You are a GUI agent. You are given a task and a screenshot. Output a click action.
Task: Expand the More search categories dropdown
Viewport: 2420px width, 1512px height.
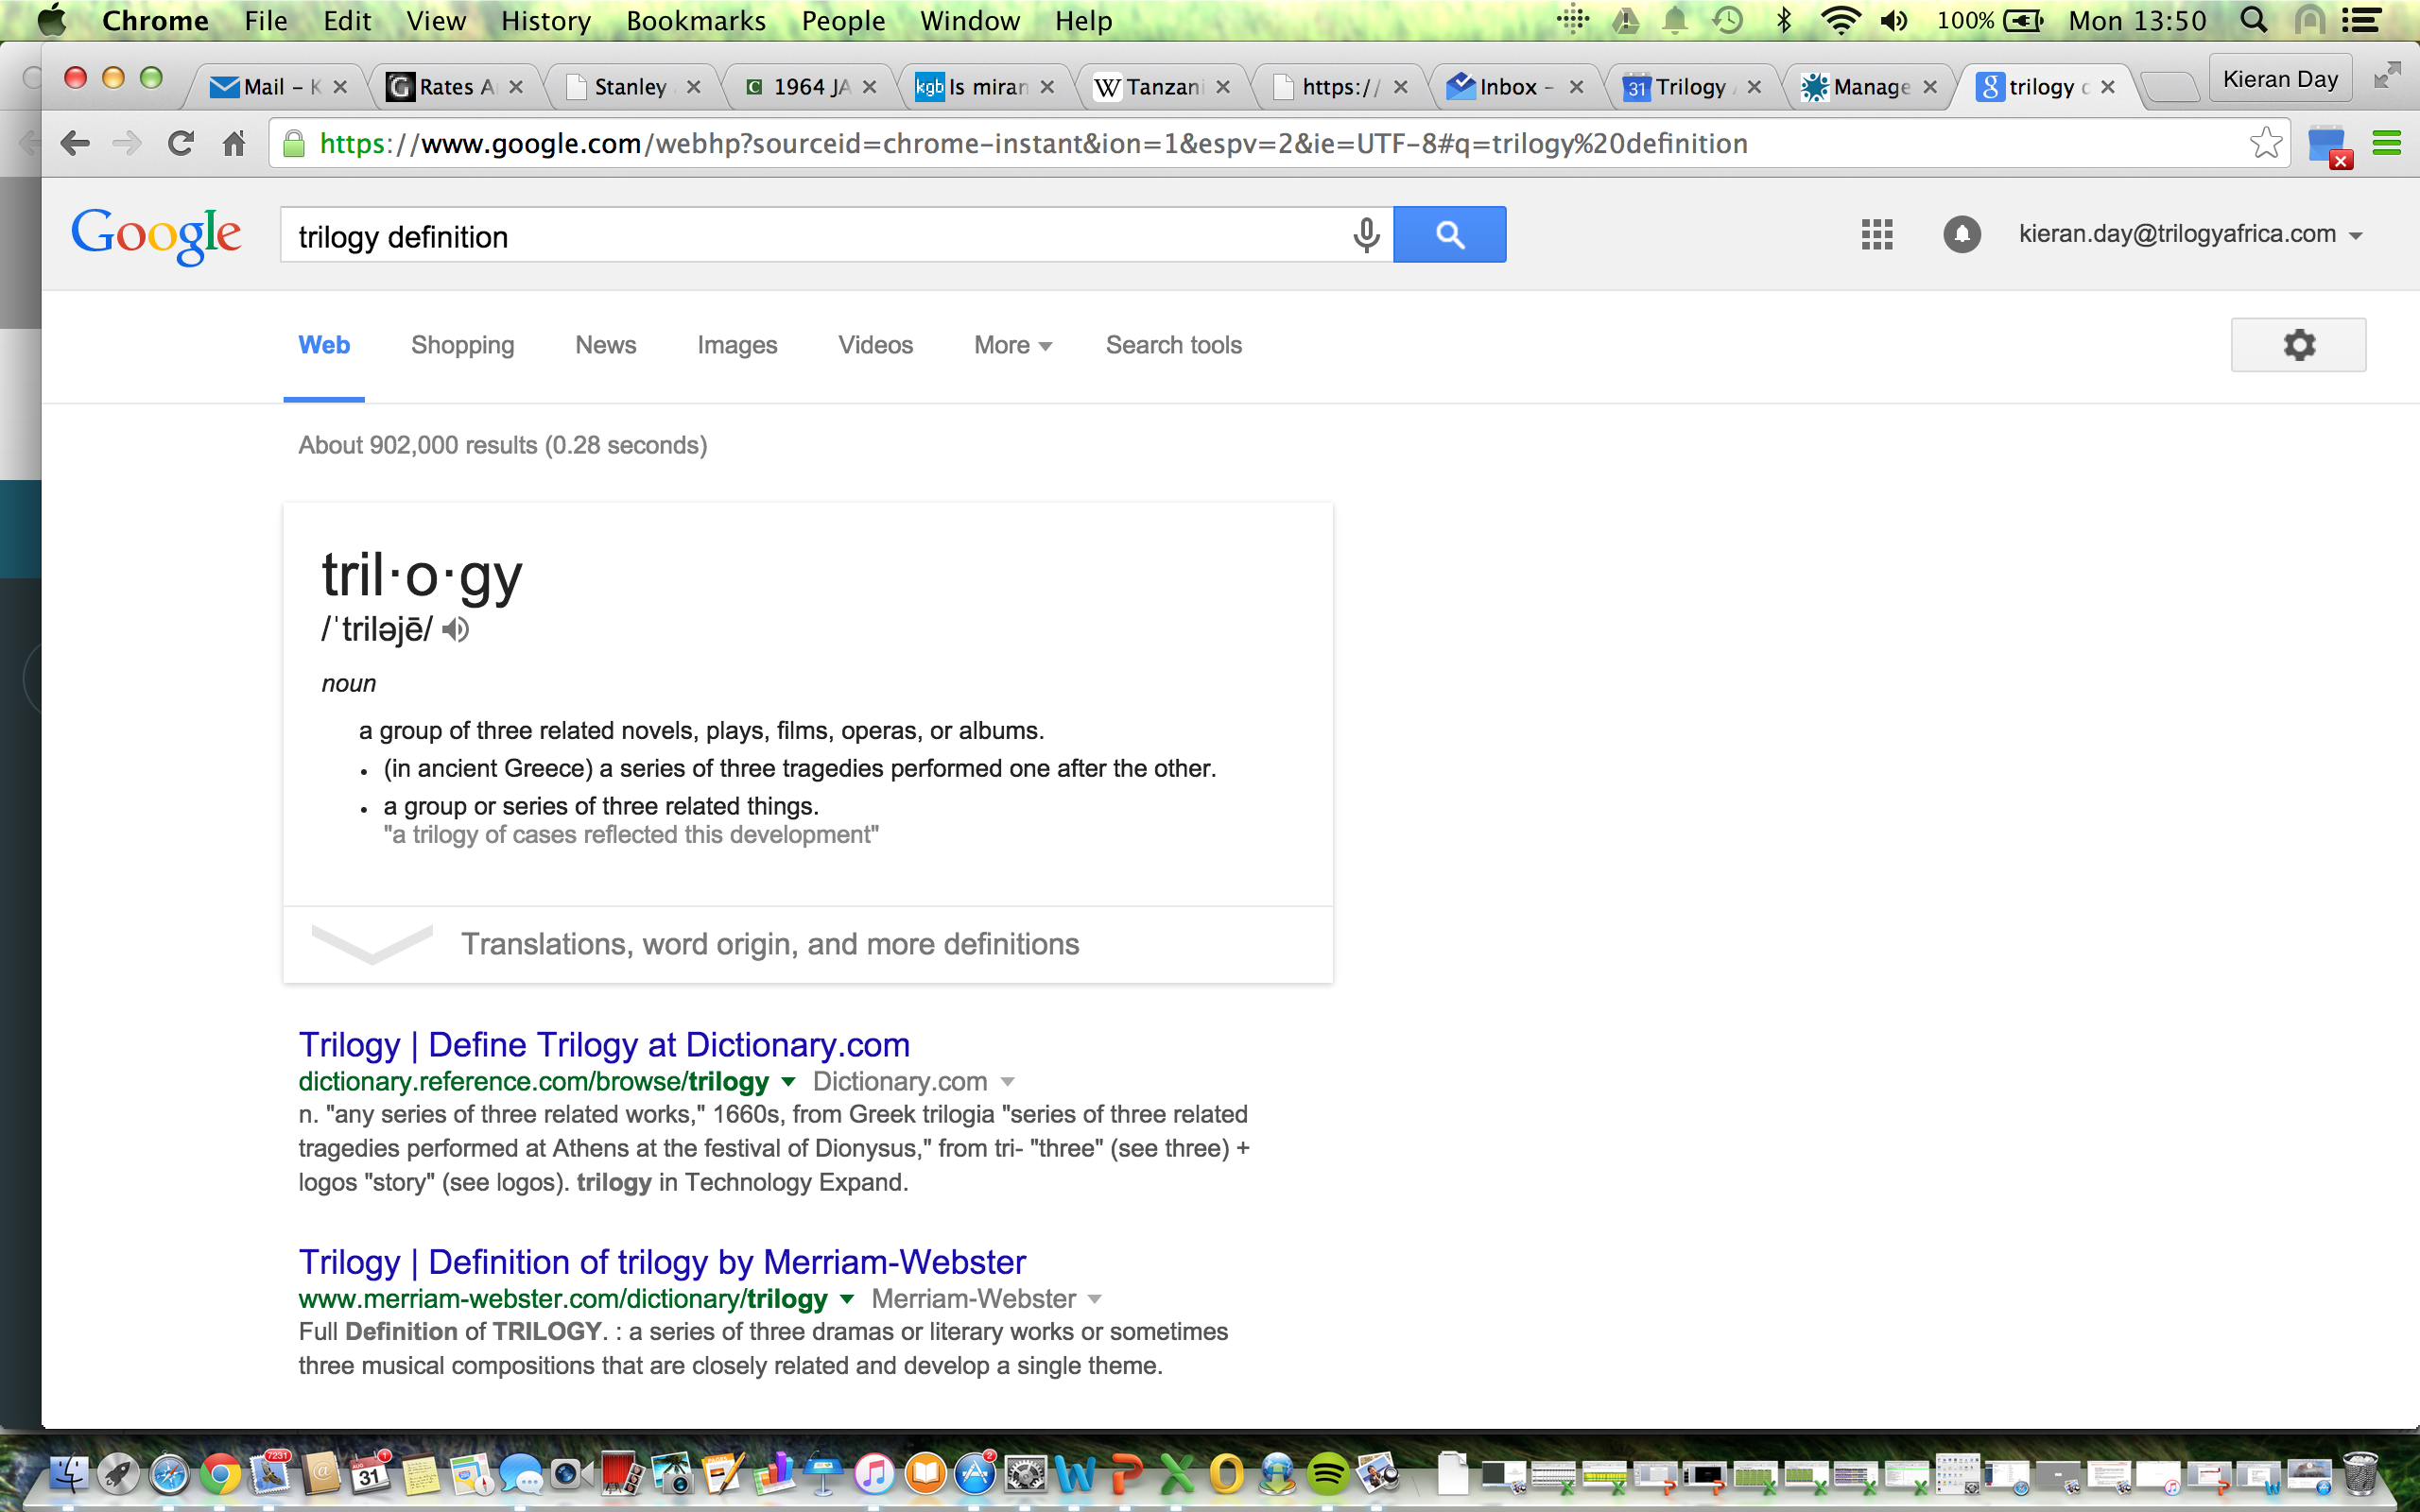coord(1012,345)
